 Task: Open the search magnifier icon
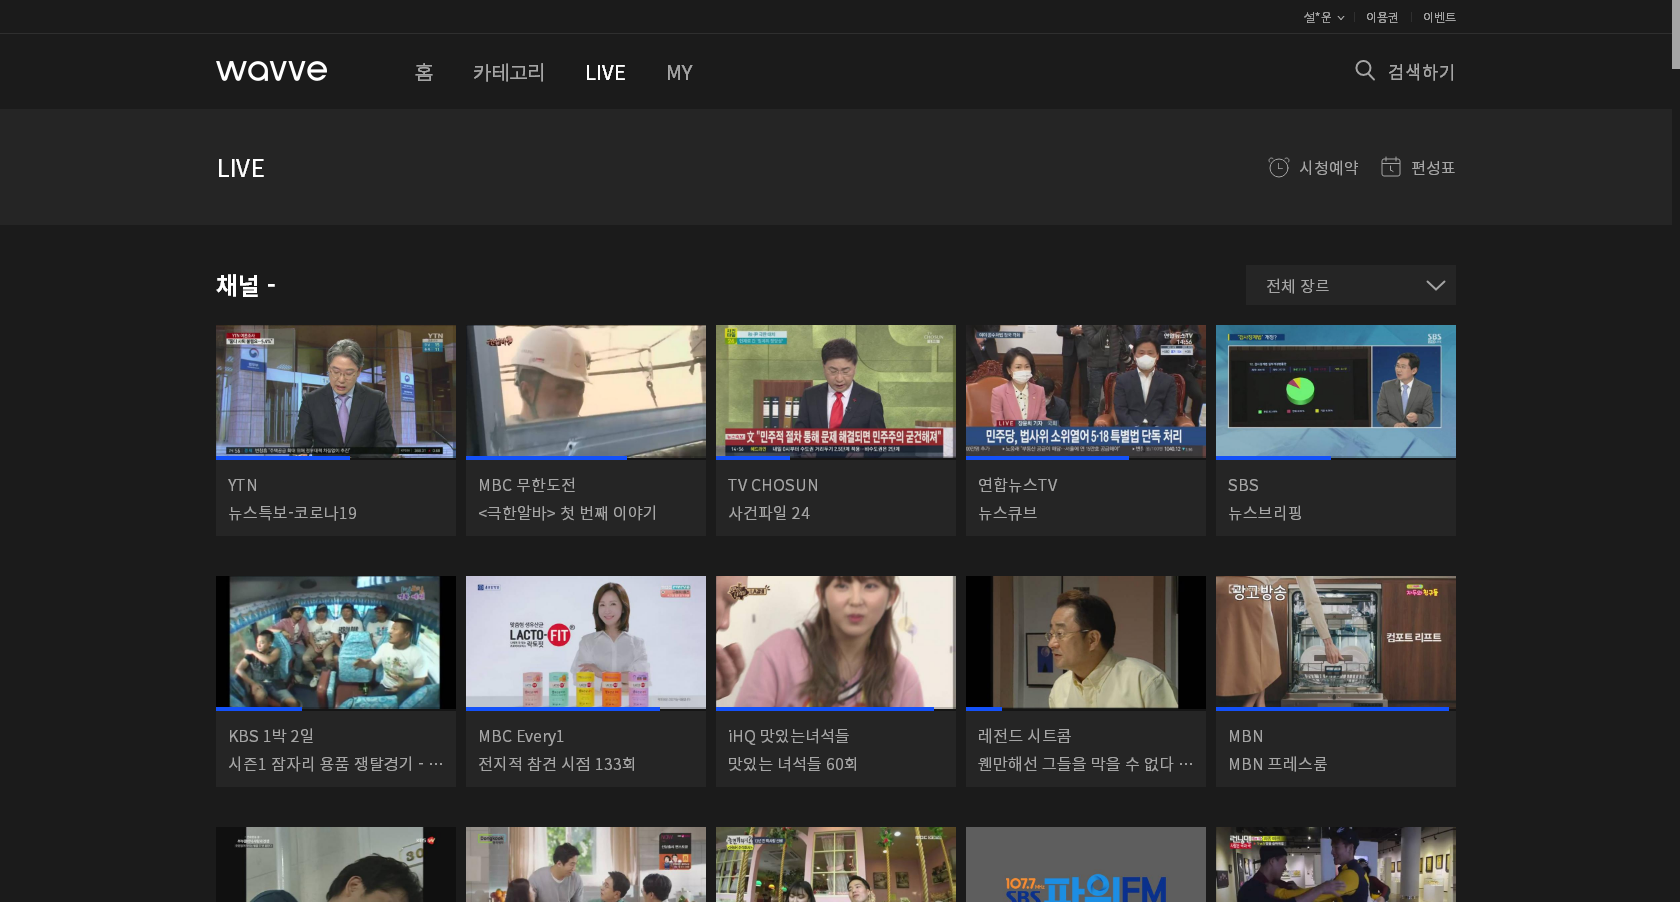pyautogui.click(x=1364, y=70)
